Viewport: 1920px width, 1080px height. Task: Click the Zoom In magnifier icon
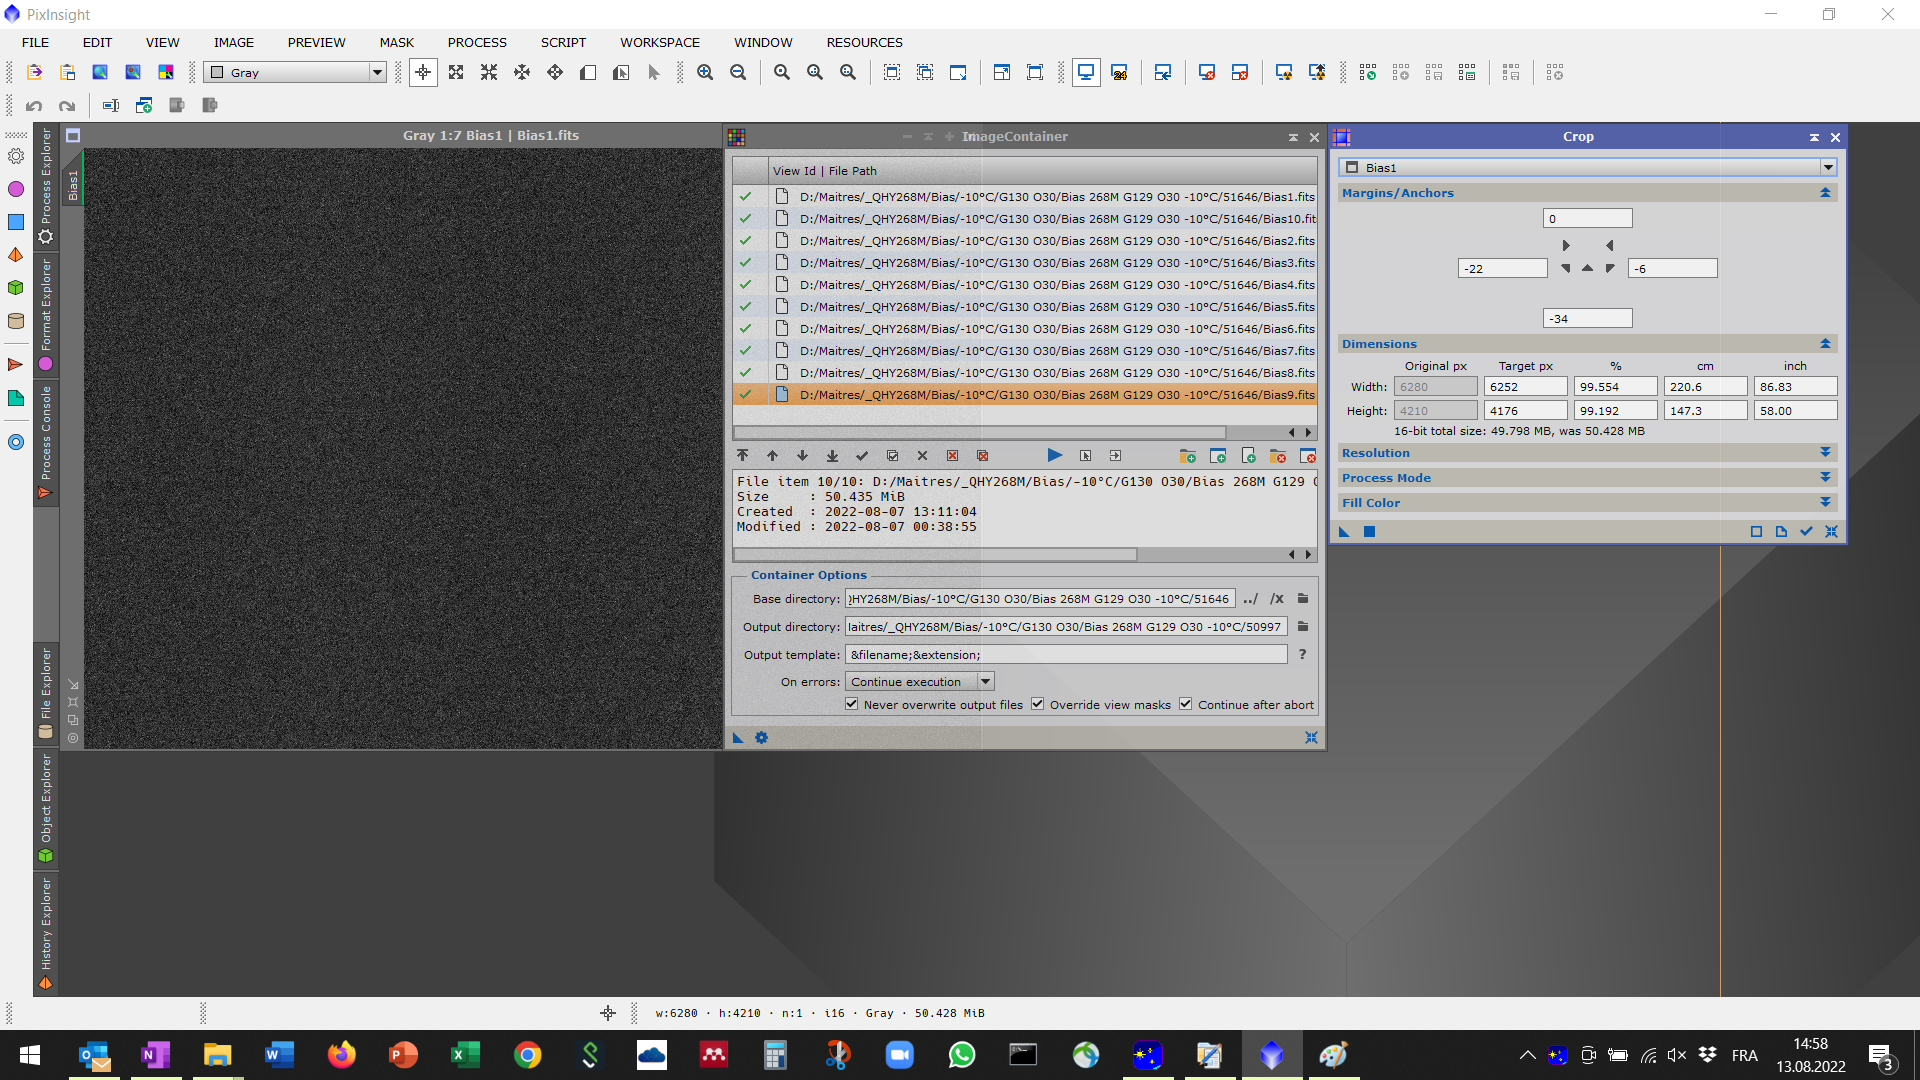705,72
